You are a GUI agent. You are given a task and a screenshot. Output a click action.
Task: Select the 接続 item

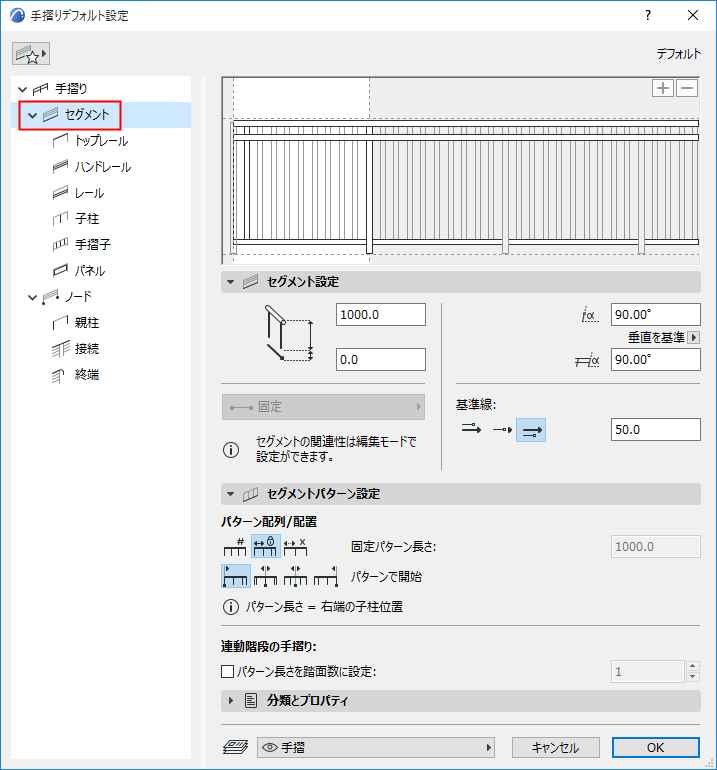coord(87,349)
